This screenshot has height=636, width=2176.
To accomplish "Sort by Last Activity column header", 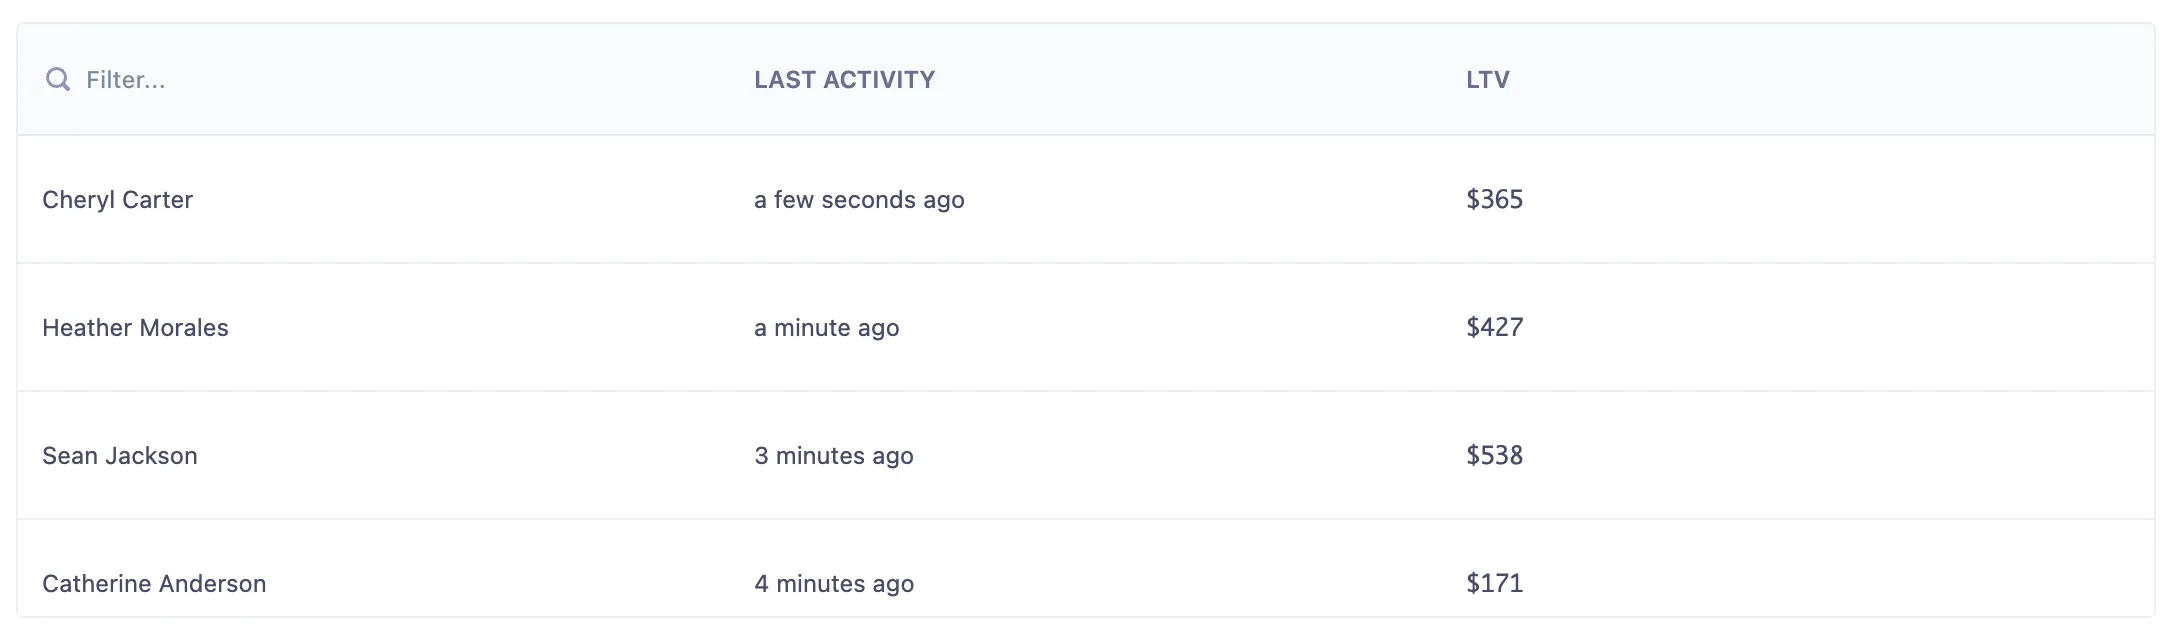I will (x=844, y=80).
